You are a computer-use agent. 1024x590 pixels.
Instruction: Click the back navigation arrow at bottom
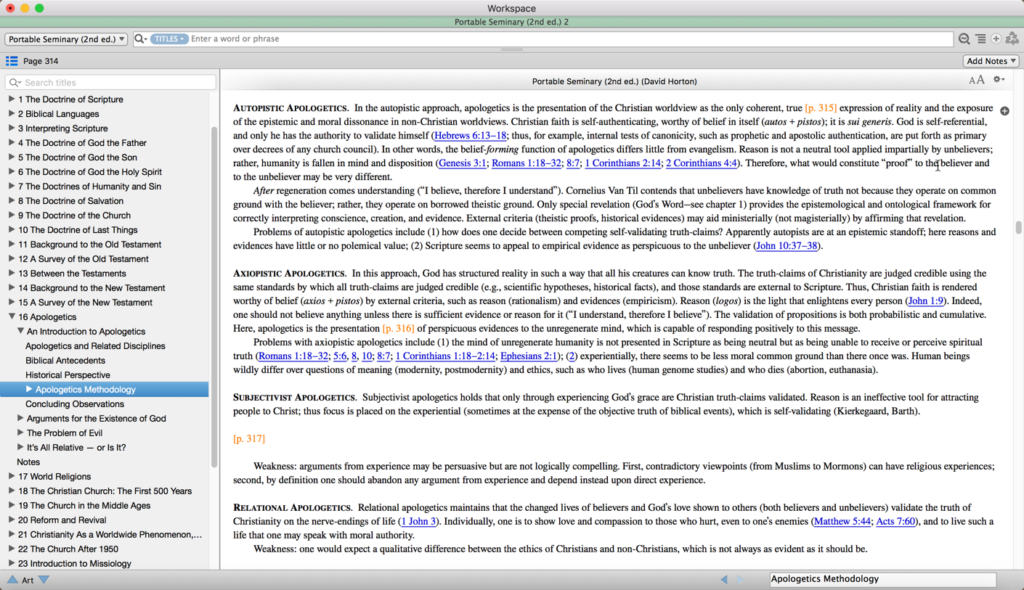tap(724, 579)
